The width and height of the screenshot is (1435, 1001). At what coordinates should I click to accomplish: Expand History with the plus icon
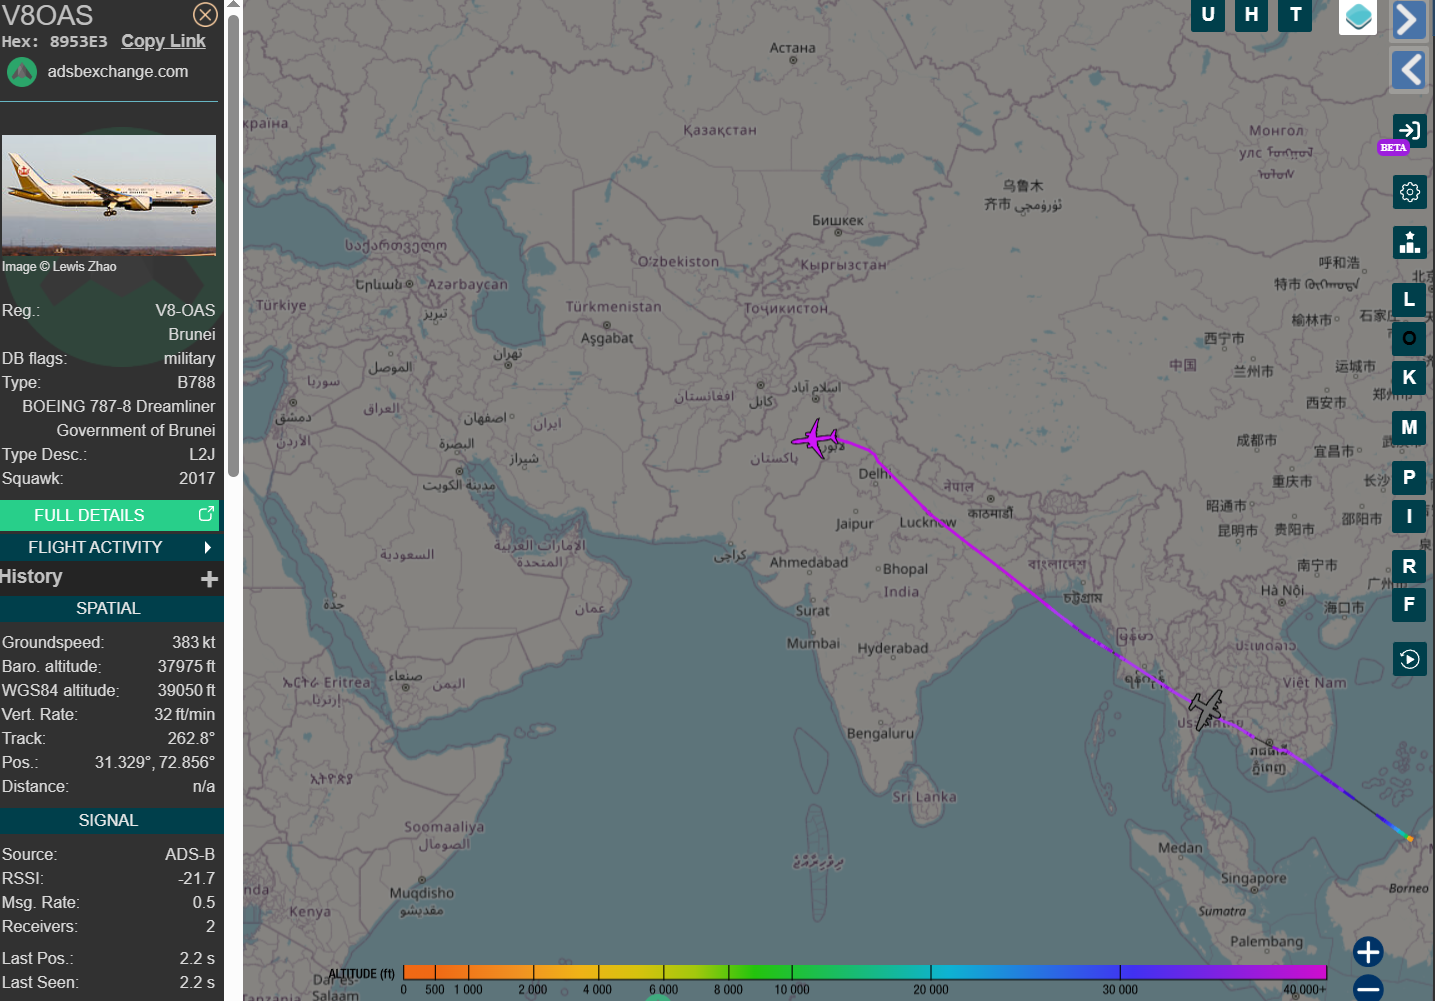[x=209, y=579]
